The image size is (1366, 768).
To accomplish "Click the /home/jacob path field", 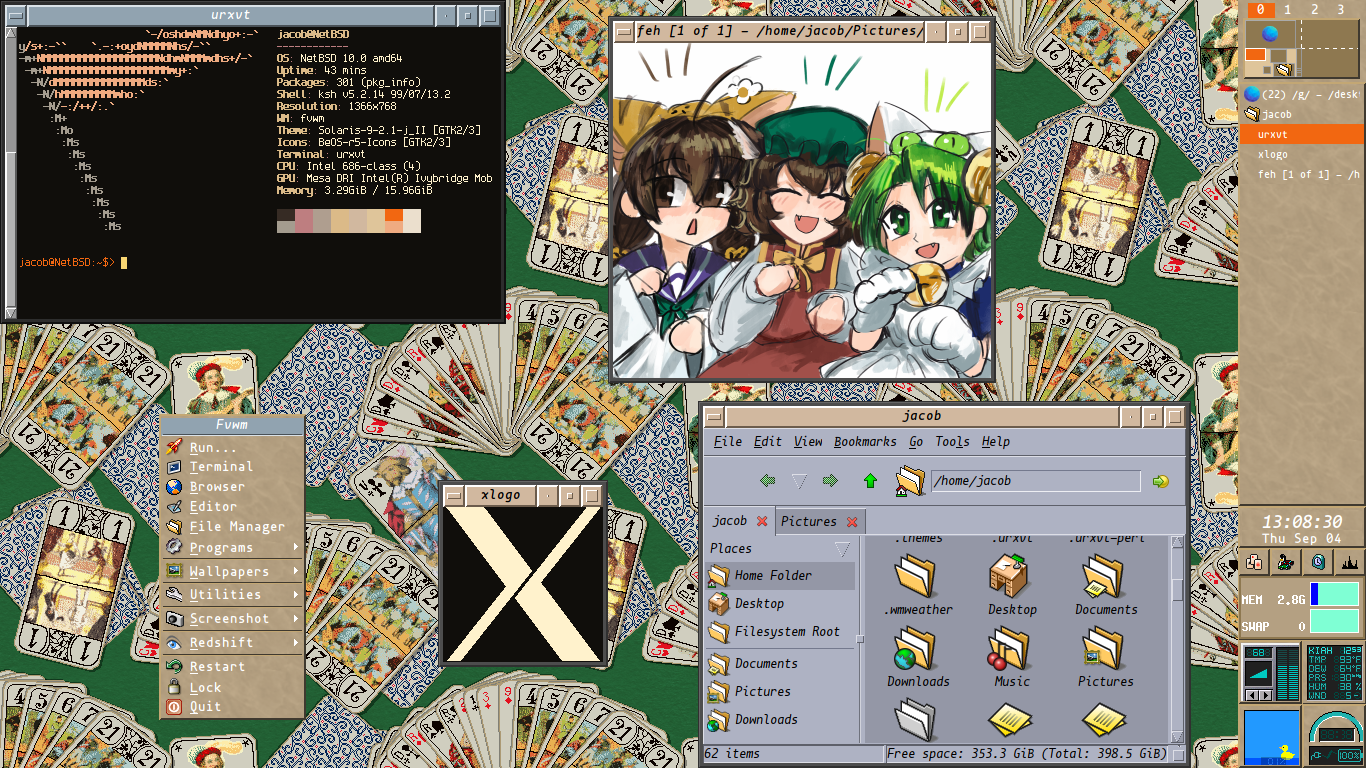I will tap(1036, 481).
